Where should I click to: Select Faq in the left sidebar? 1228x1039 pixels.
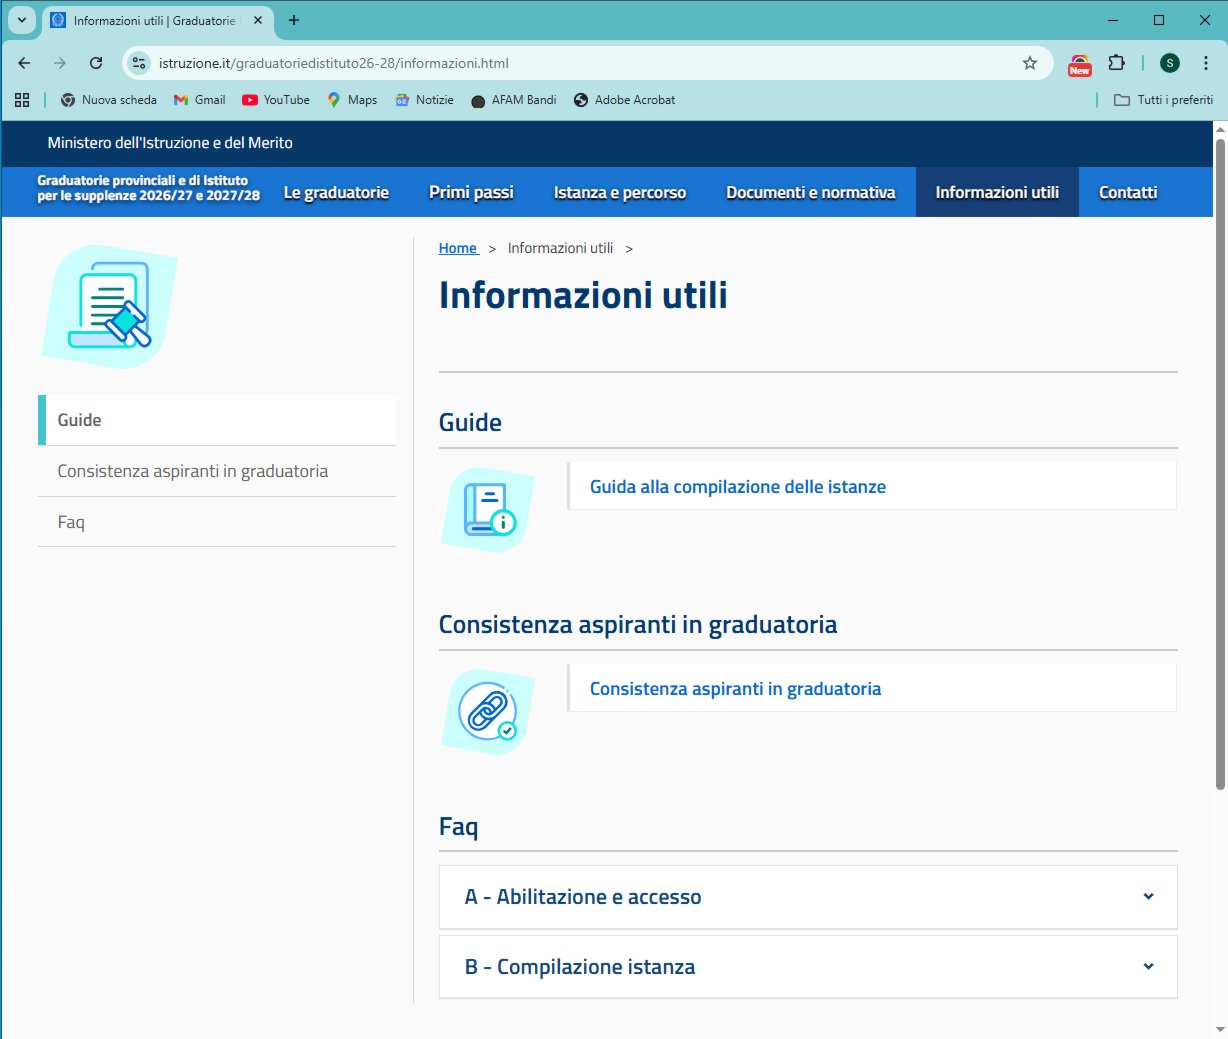71,522
